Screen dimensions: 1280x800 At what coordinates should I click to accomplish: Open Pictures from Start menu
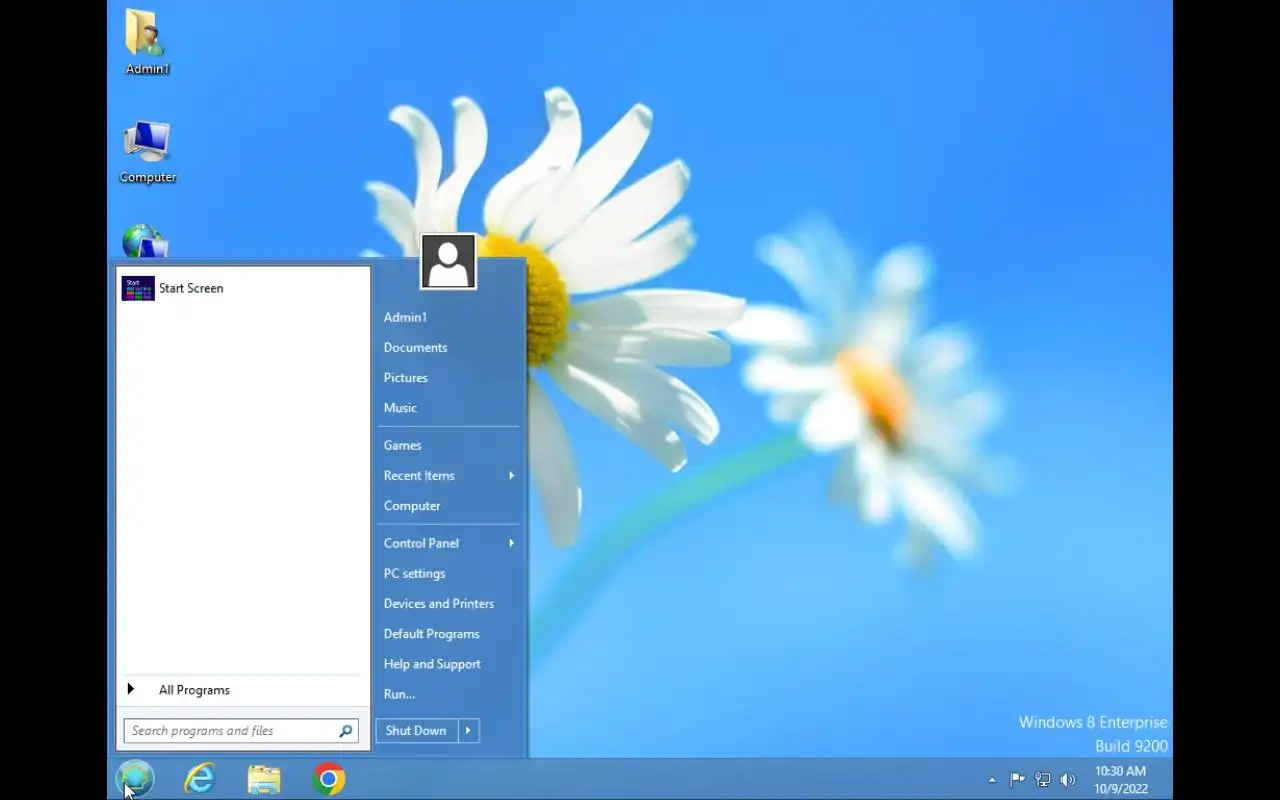[406, 378]
